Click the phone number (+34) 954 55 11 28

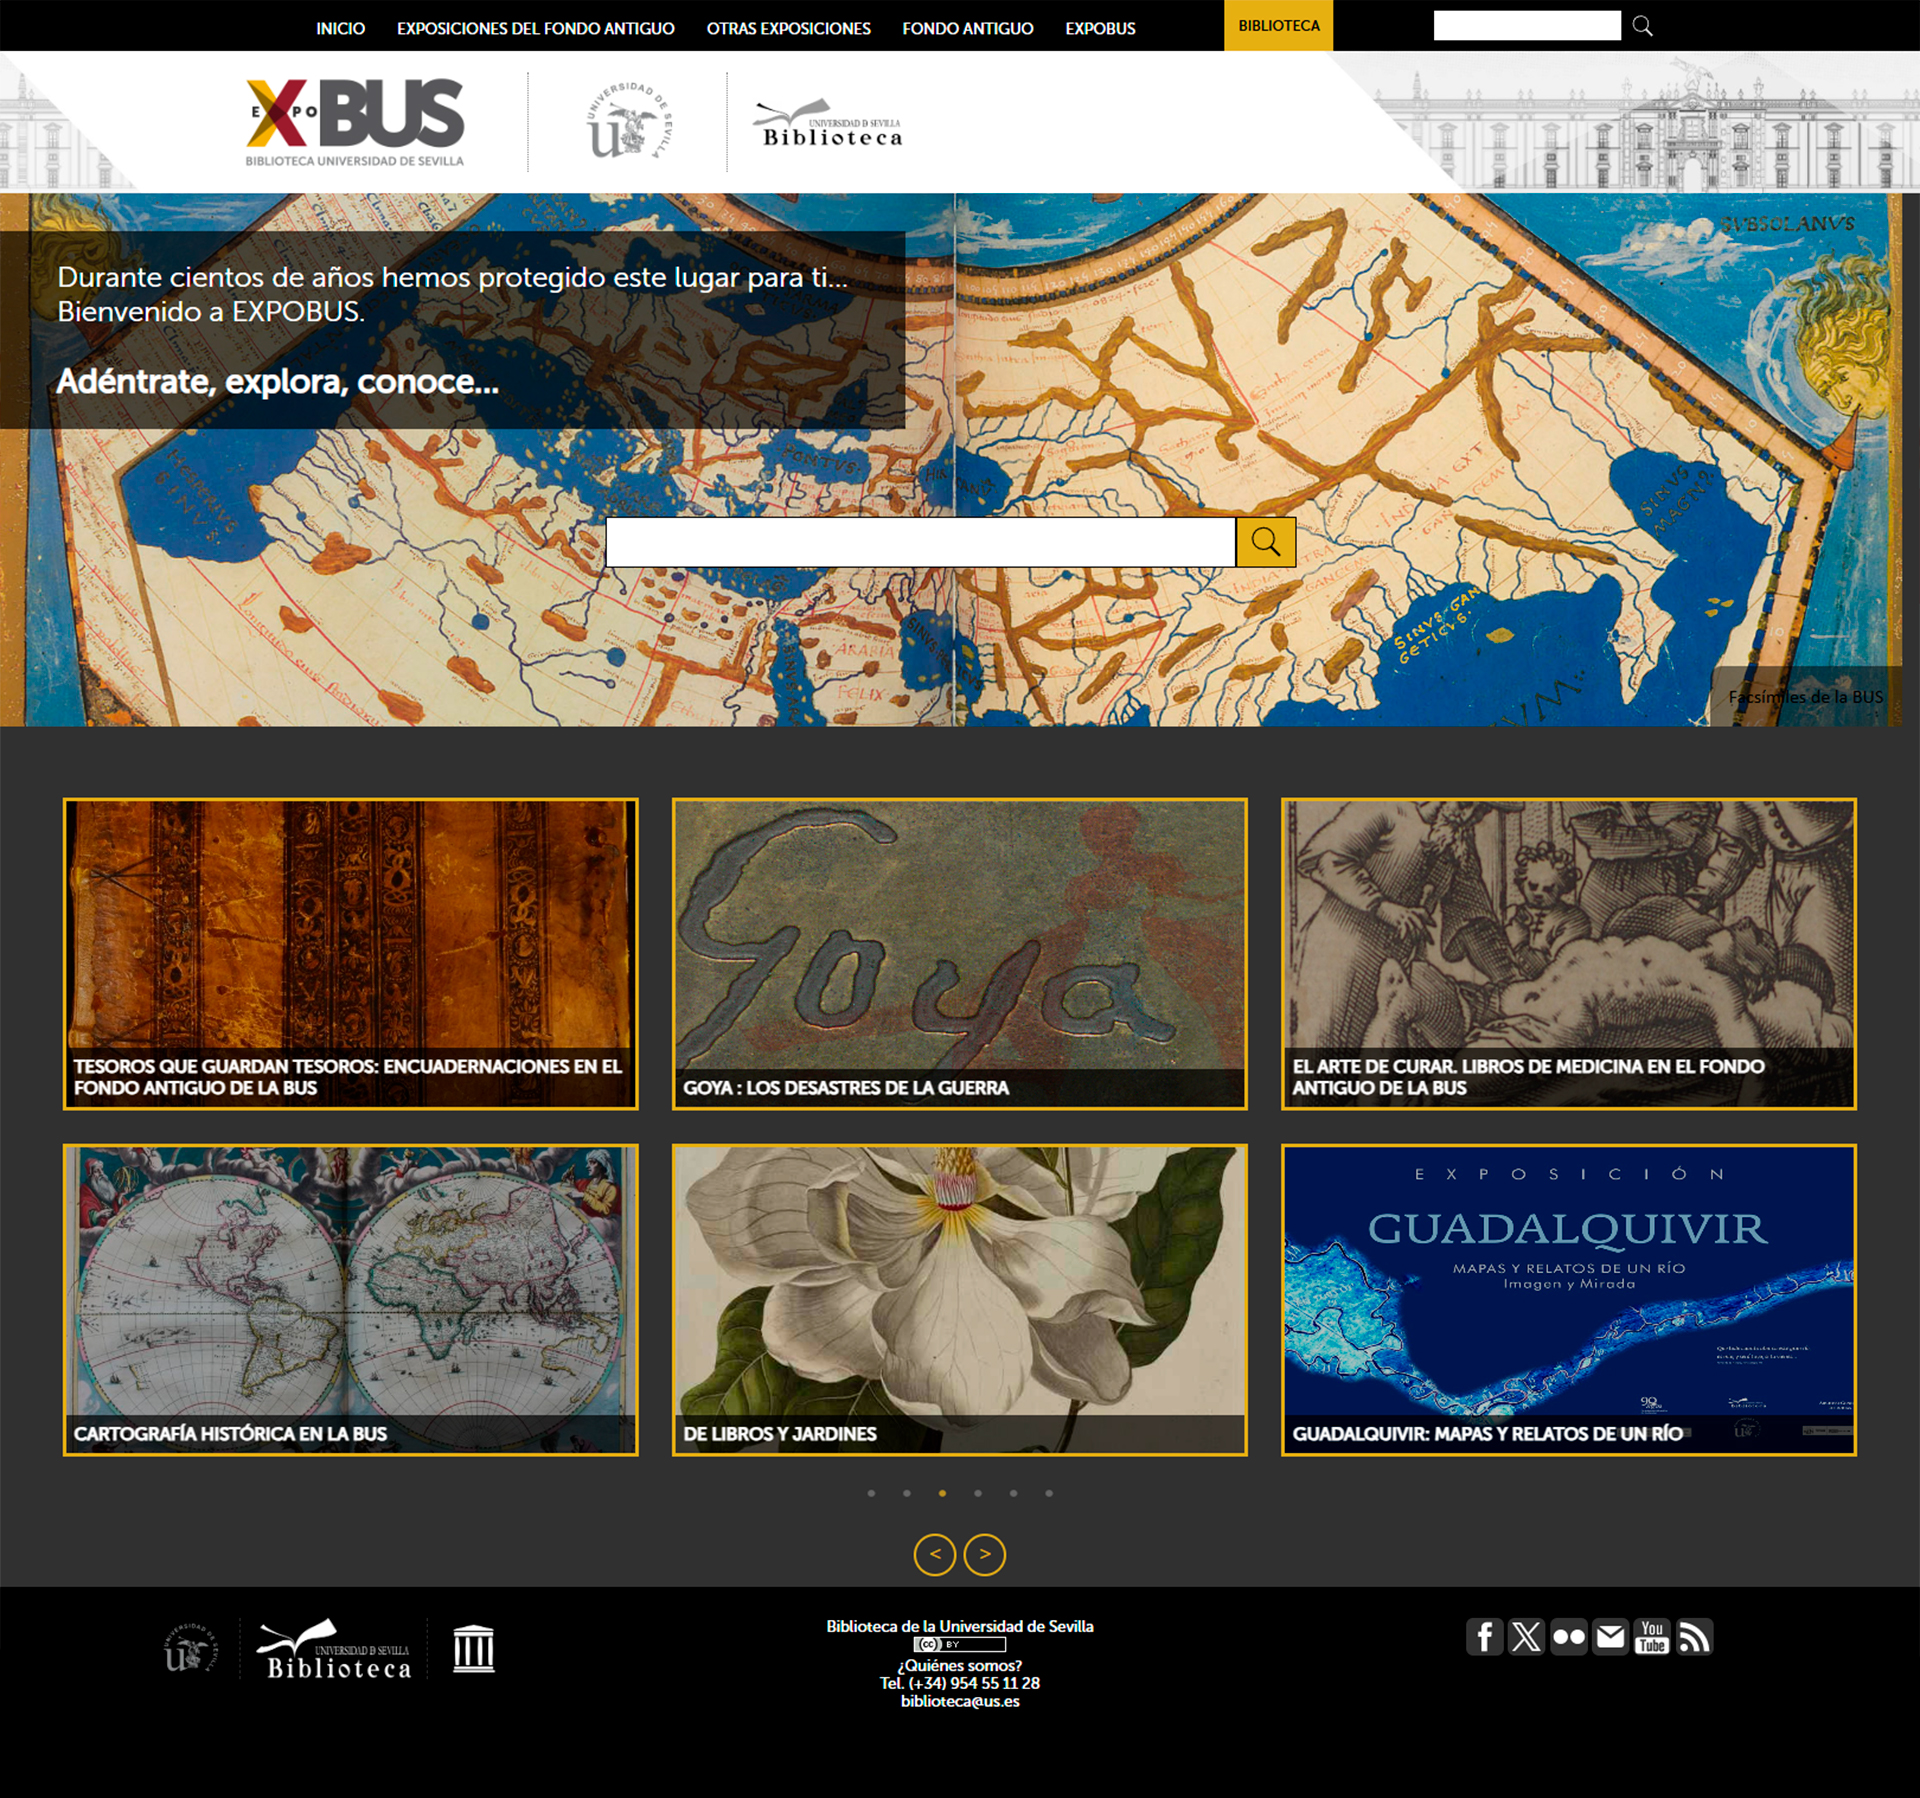click(973, 1683)
